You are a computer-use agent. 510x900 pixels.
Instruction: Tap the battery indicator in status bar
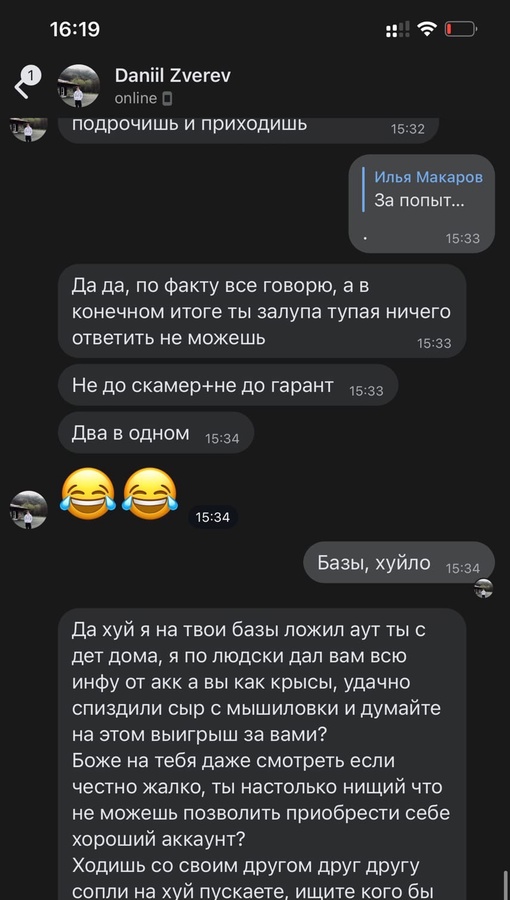click(x=461, y=29)
